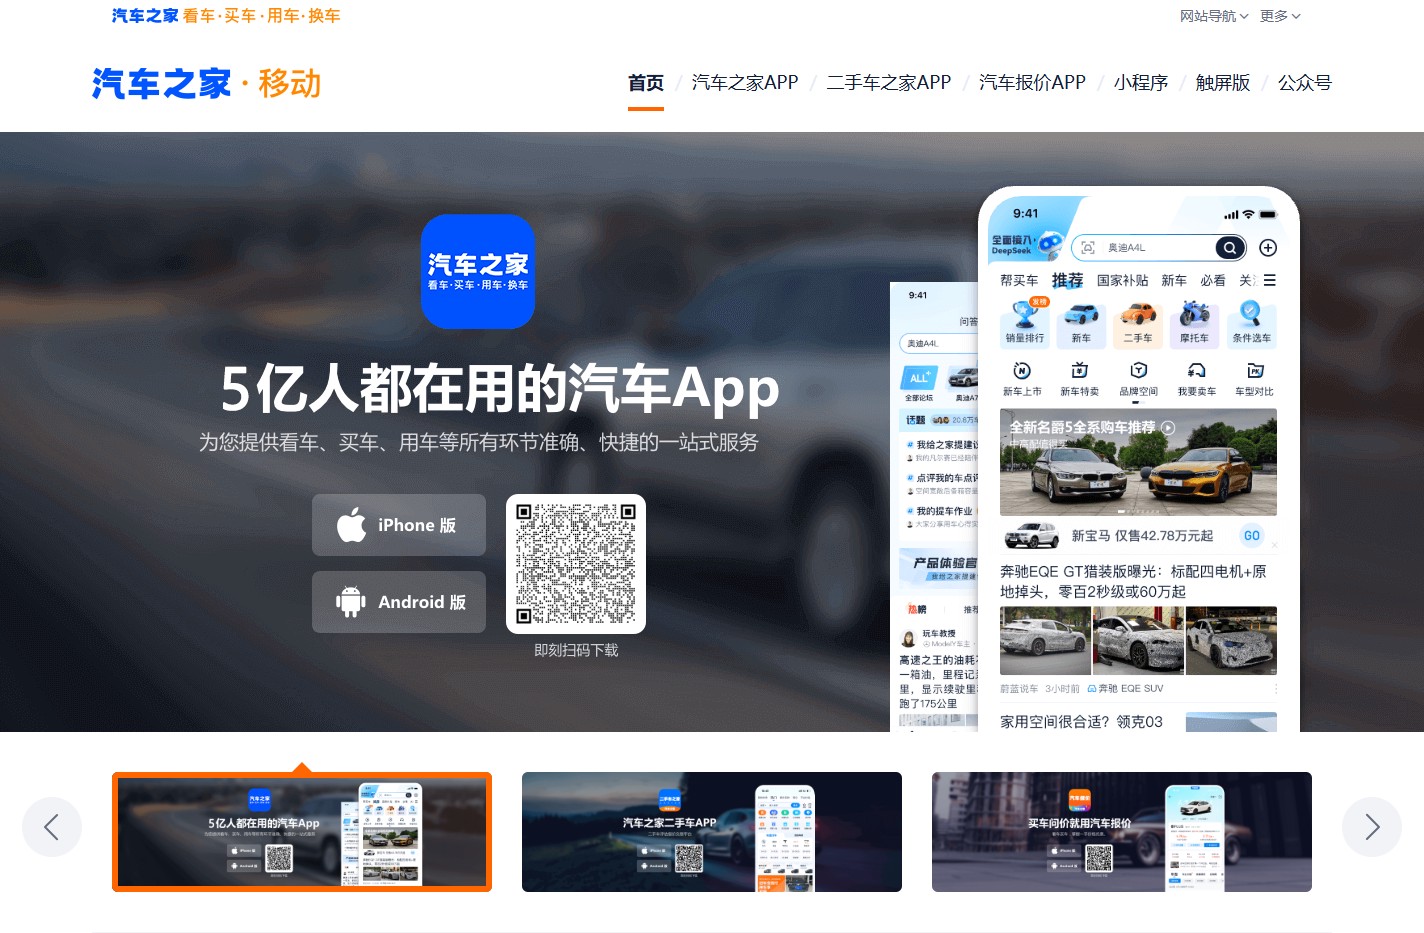The image size is (1424, 933).
Task: Open the 触屏版 tab
Action: click(x=1223, y=83)
